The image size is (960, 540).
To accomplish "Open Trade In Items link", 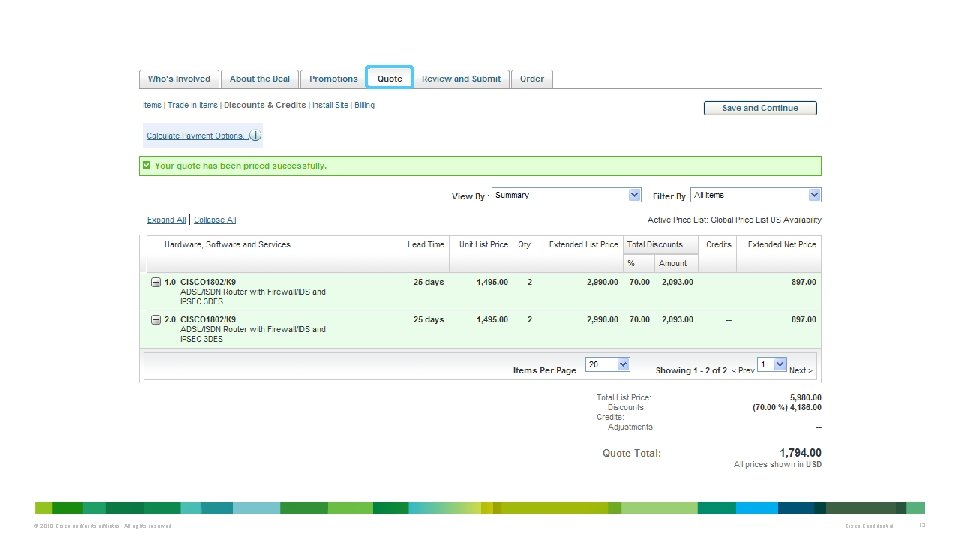I will pyautogui.click(x=192, y=105).
